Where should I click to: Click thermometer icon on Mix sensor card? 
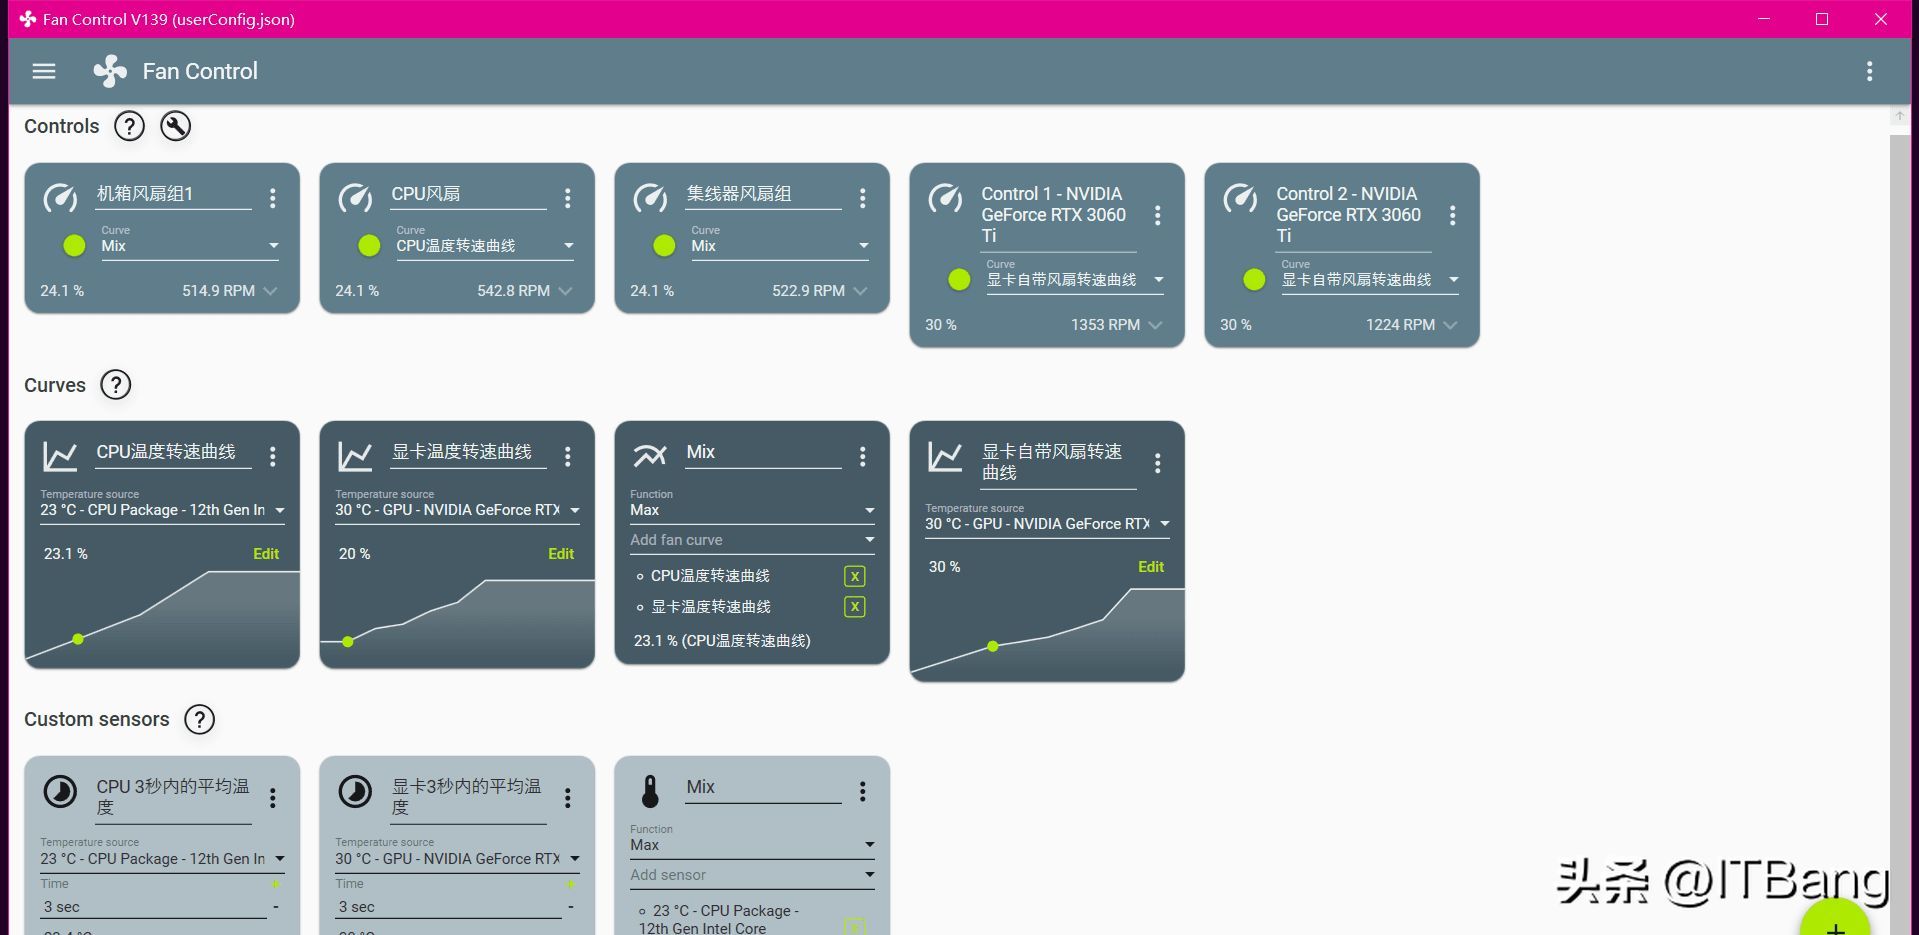pos(650,791)
